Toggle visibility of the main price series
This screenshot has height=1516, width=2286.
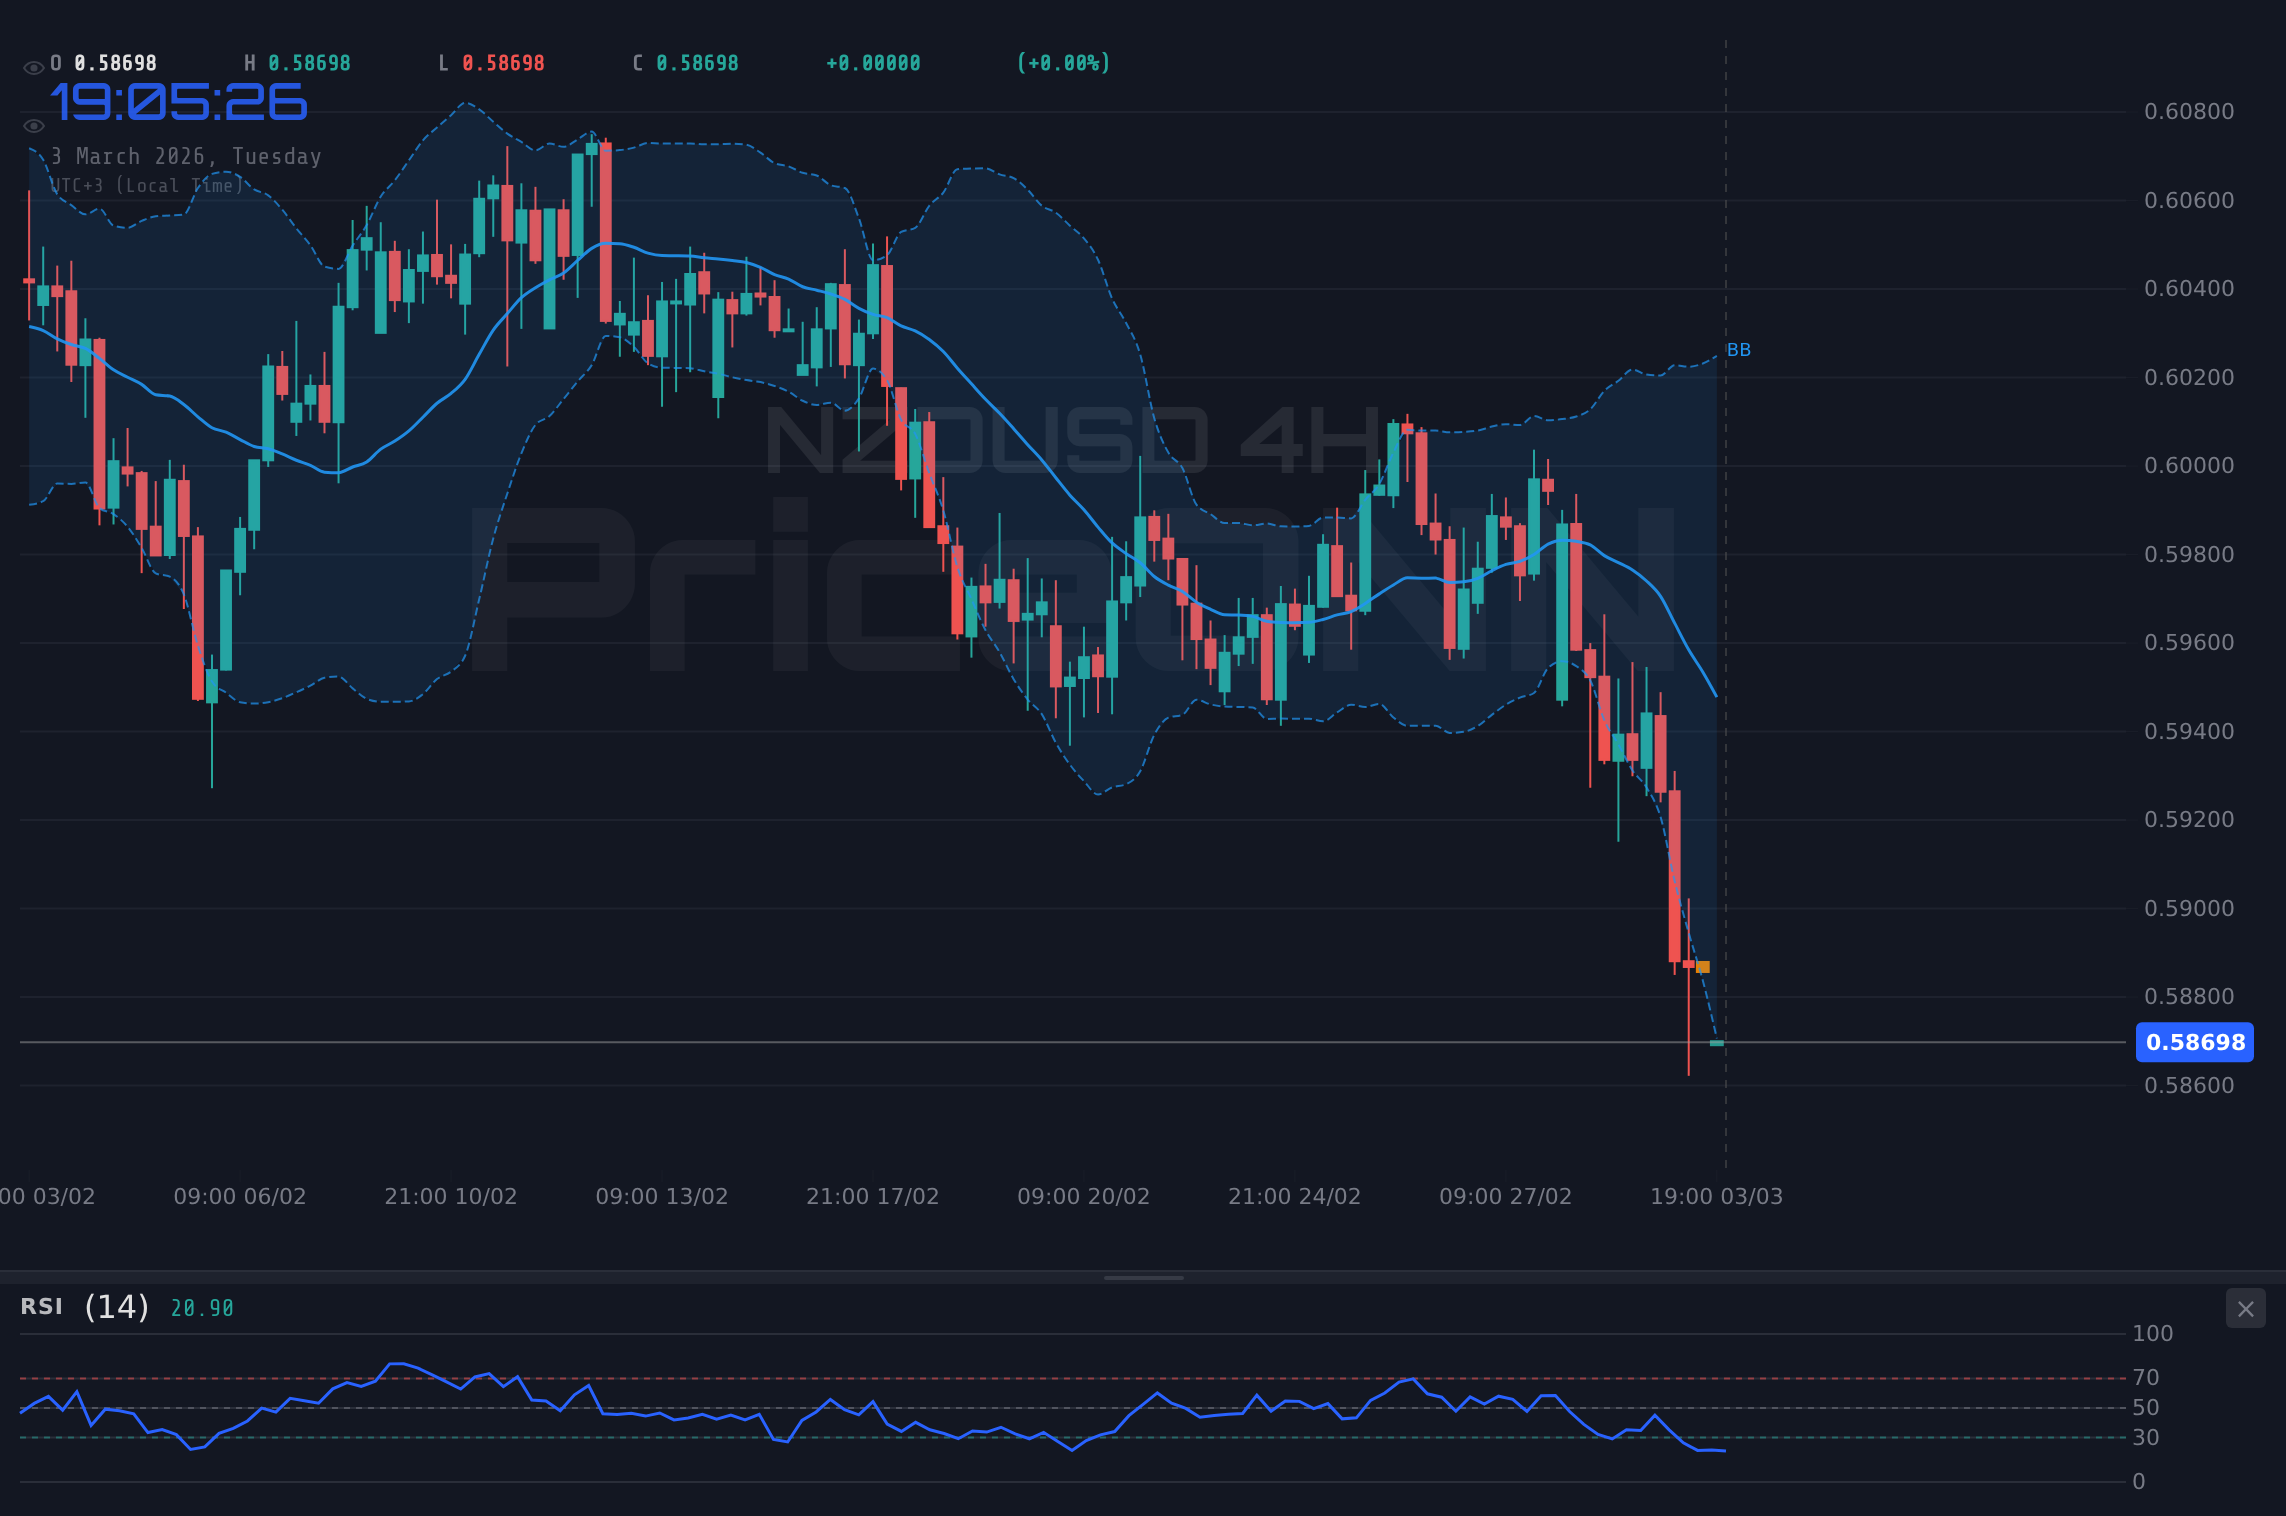[34, 65]
